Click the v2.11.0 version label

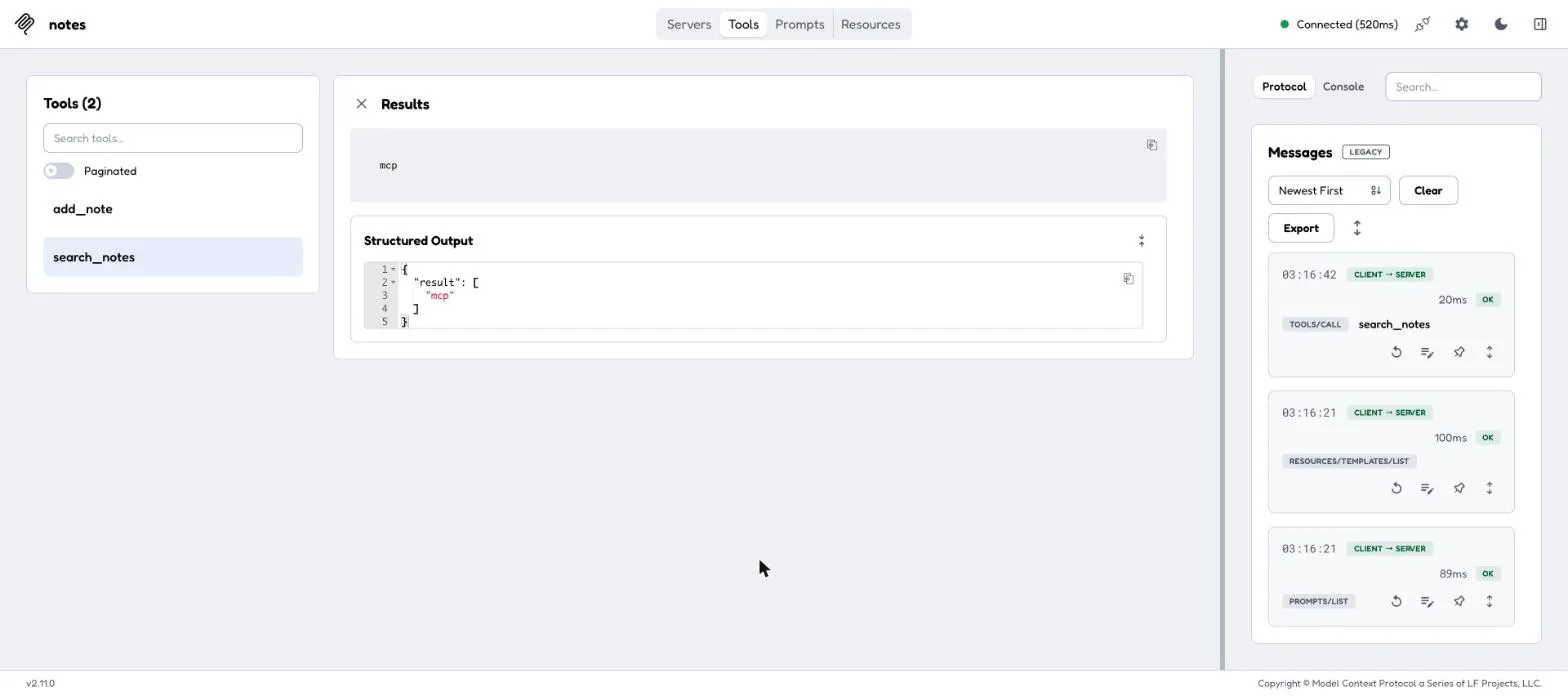click(x=40, y=683)
